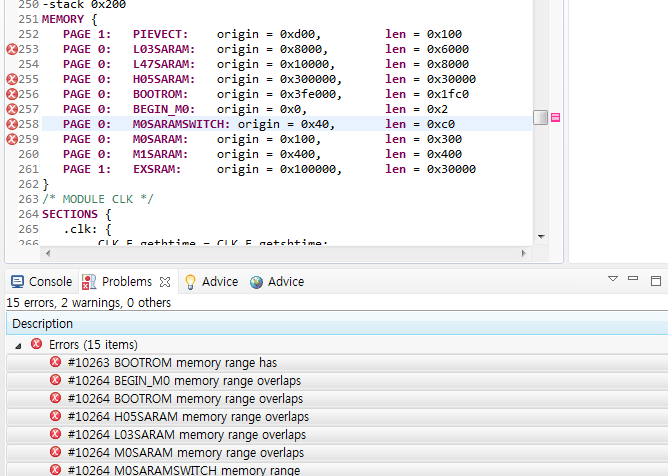668x476 pixels.
Task: Click the error marker on line 259
Action: pos(12,139)
